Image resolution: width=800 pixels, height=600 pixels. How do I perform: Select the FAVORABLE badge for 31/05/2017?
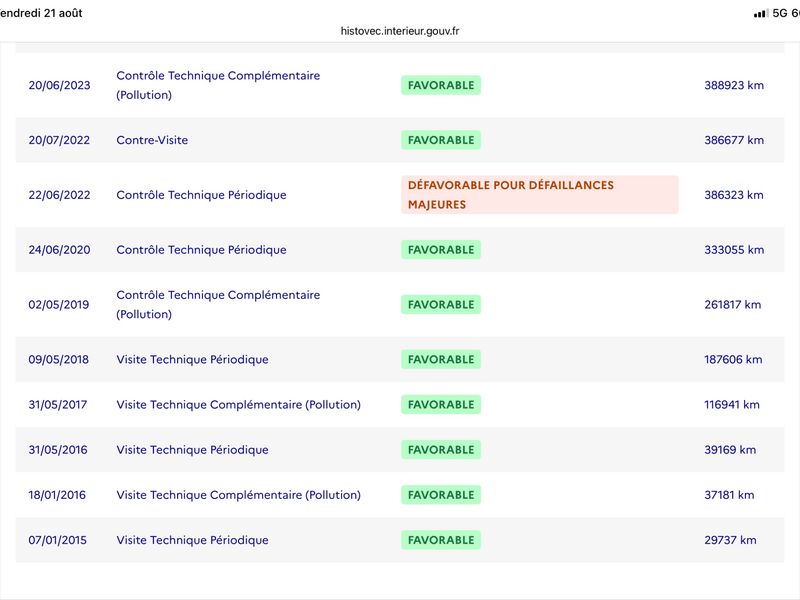pyautogui.click(x=441, y=405)
